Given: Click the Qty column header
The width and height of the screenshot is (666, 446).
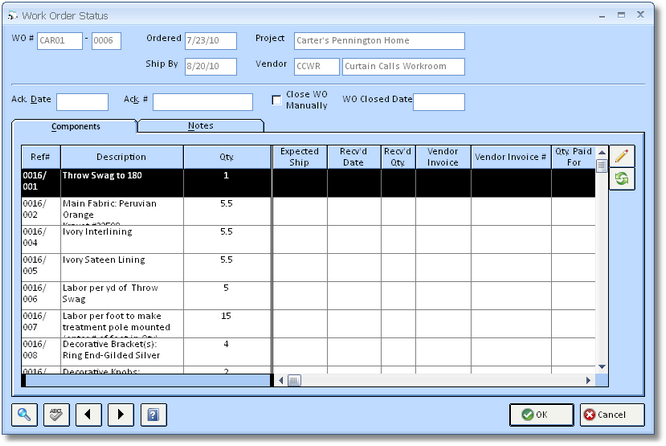Looking at the screenshot, I should [227, 157].
